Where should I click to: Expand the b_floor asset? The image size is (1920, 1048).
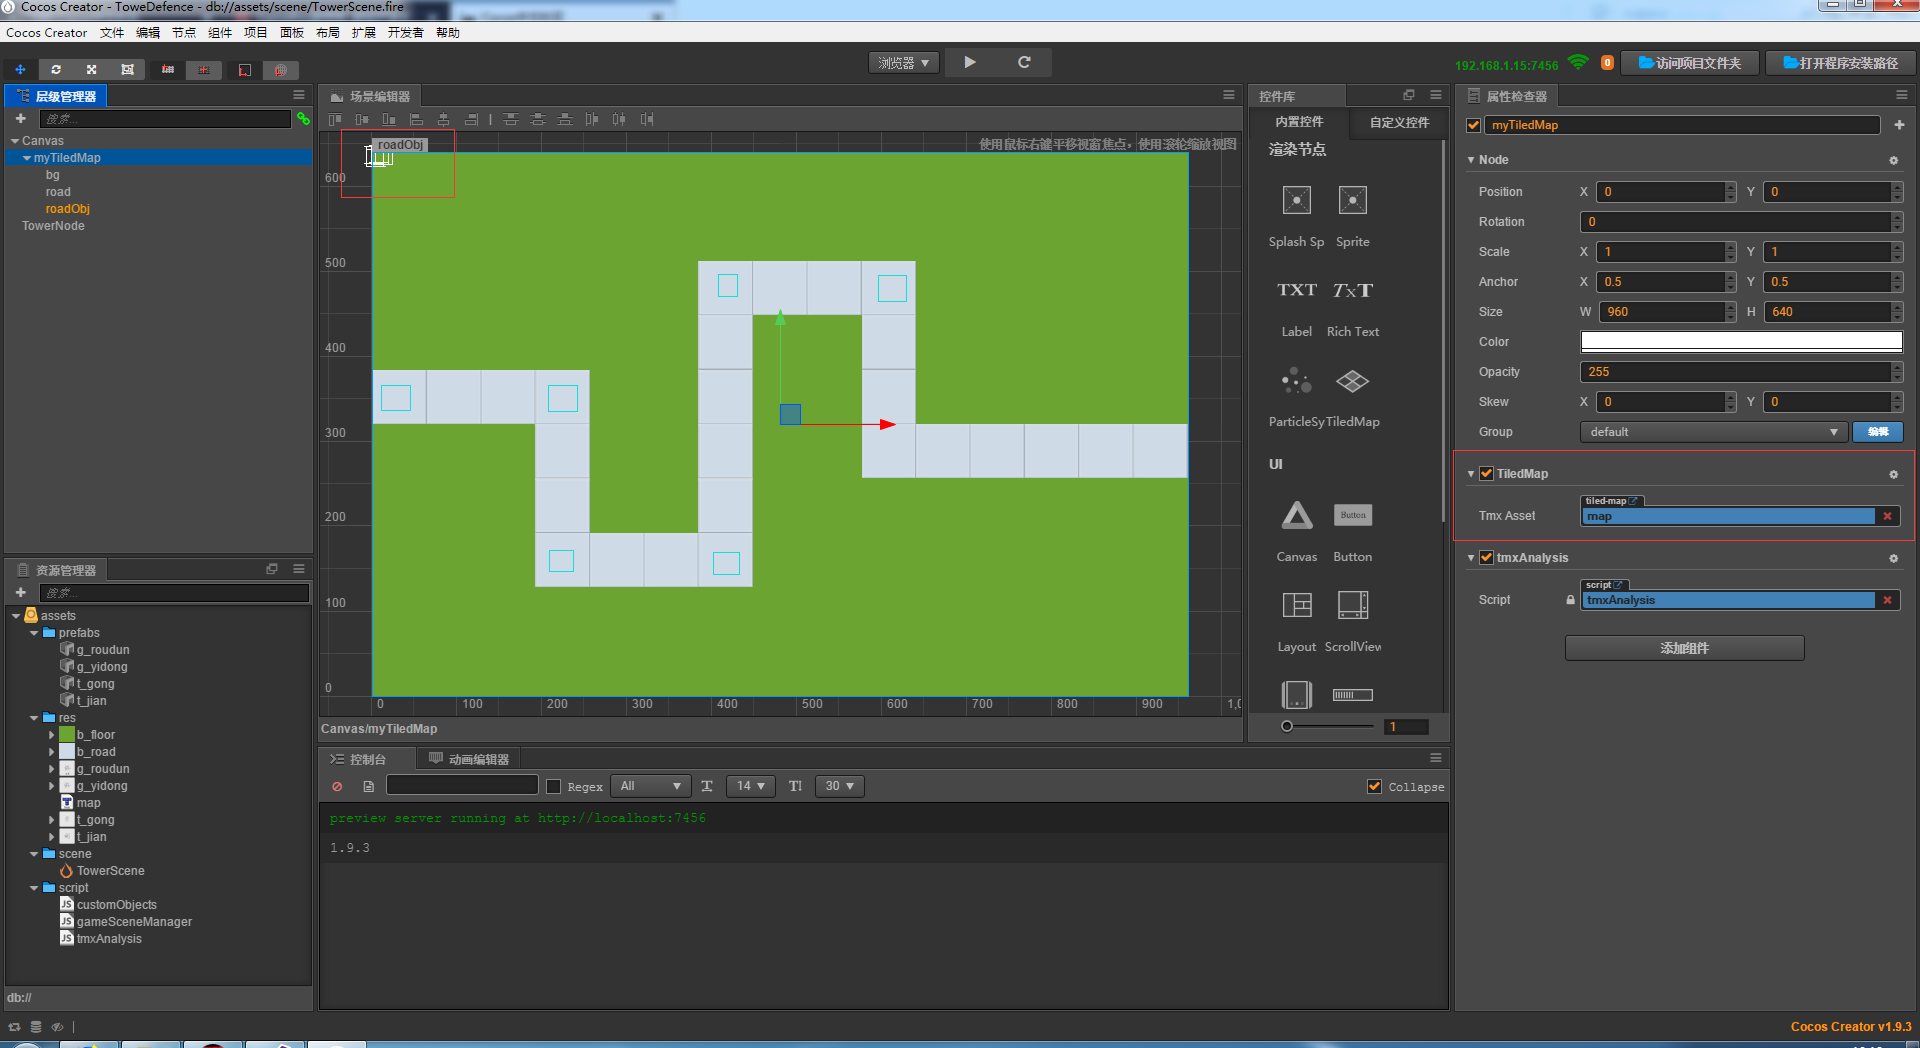point(51,735)
